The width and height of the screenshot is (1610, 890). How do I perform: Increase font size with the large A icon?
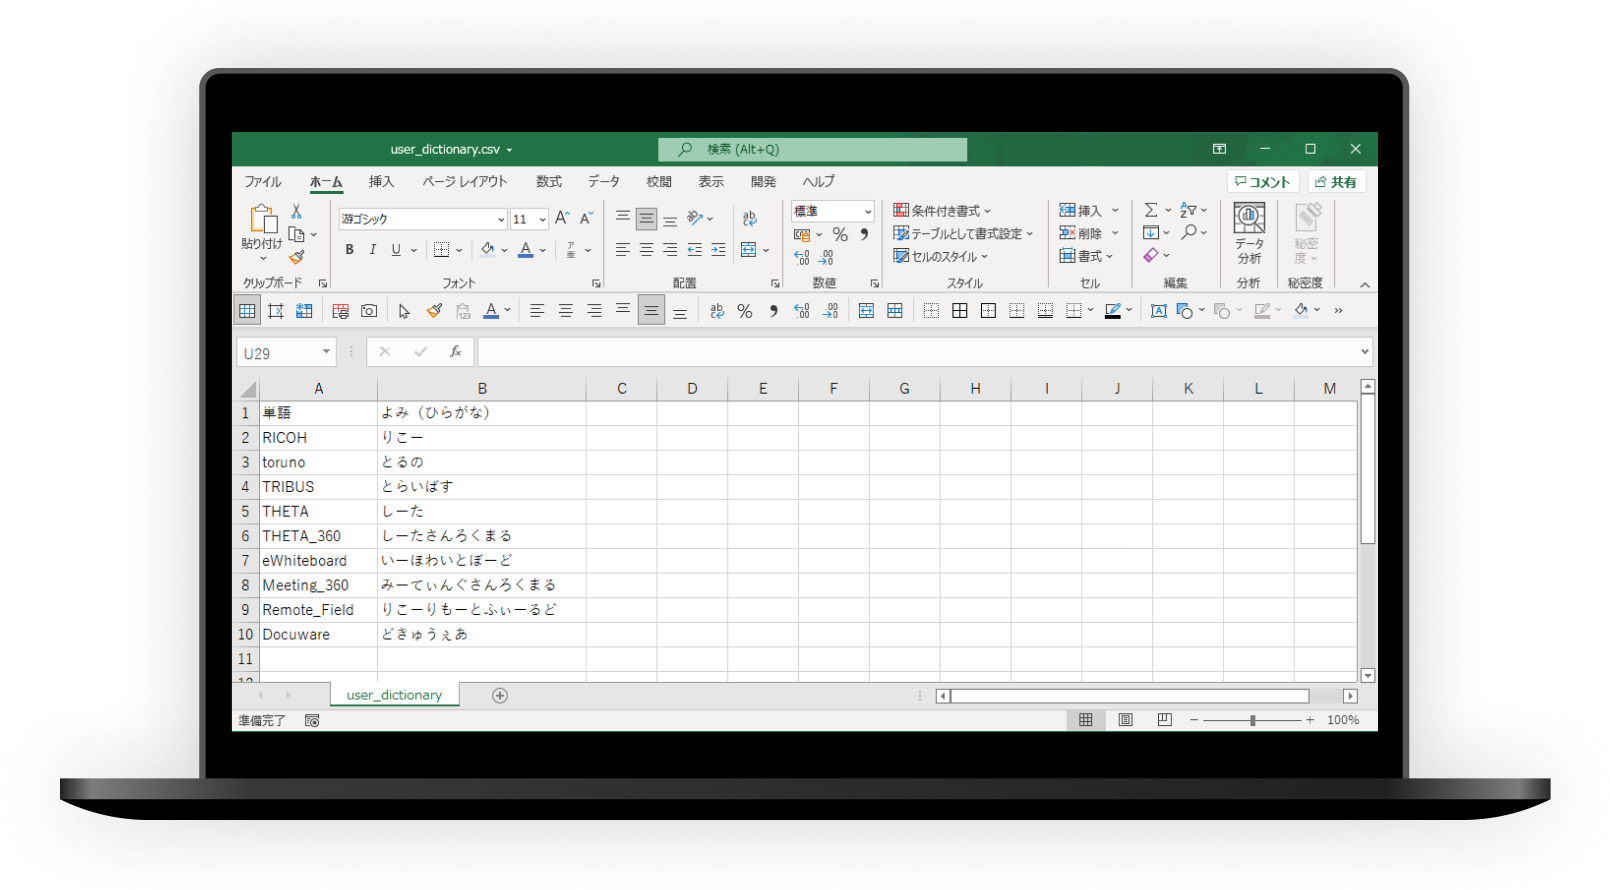(562, 218)
